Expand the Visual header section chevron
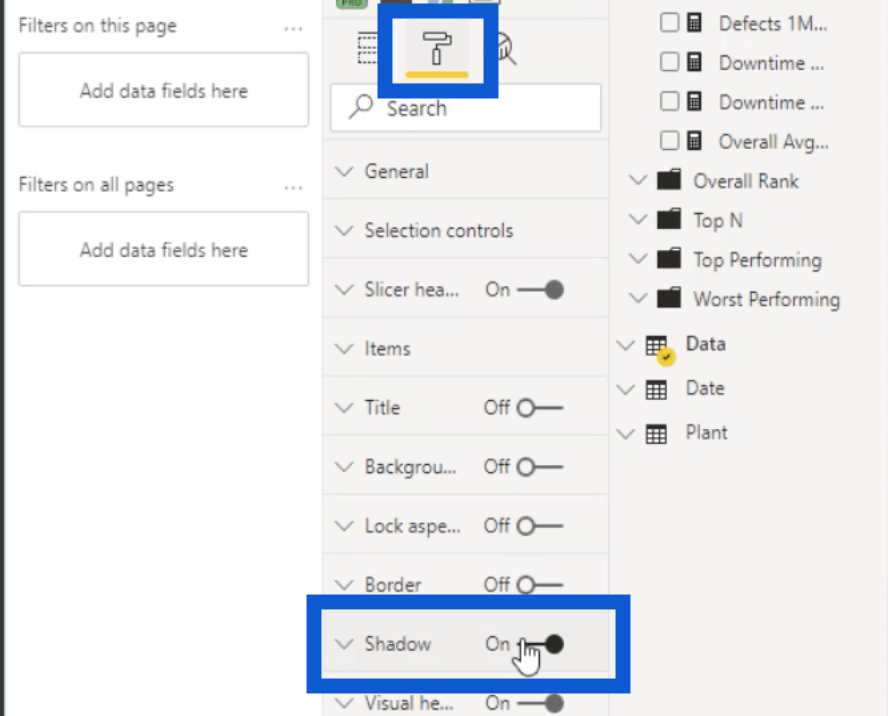888x716 pixels. pos(344,703)
